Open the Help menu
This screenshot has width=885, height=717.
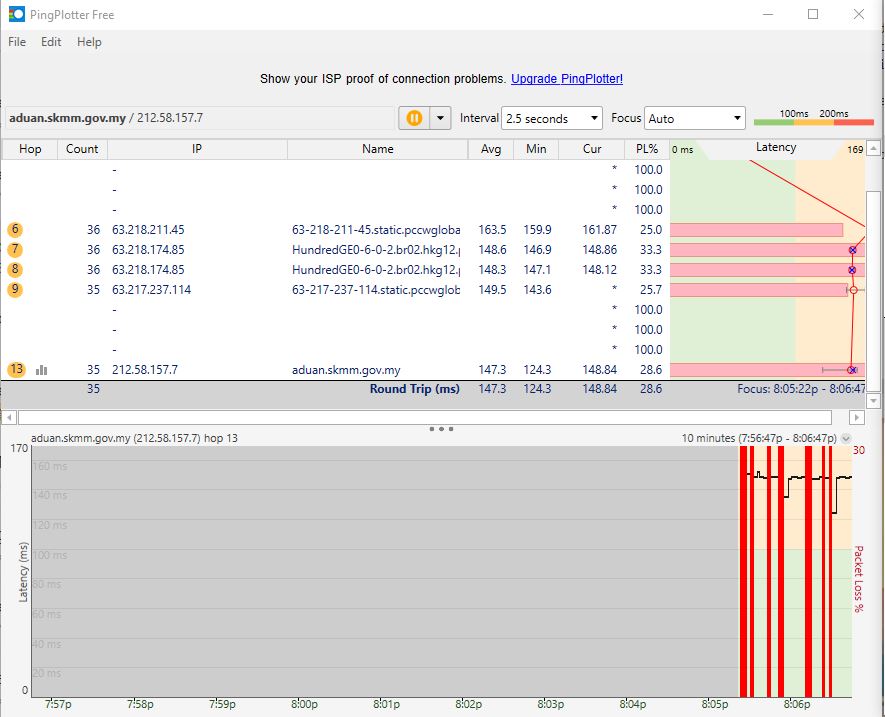click(x=89, y=42)
